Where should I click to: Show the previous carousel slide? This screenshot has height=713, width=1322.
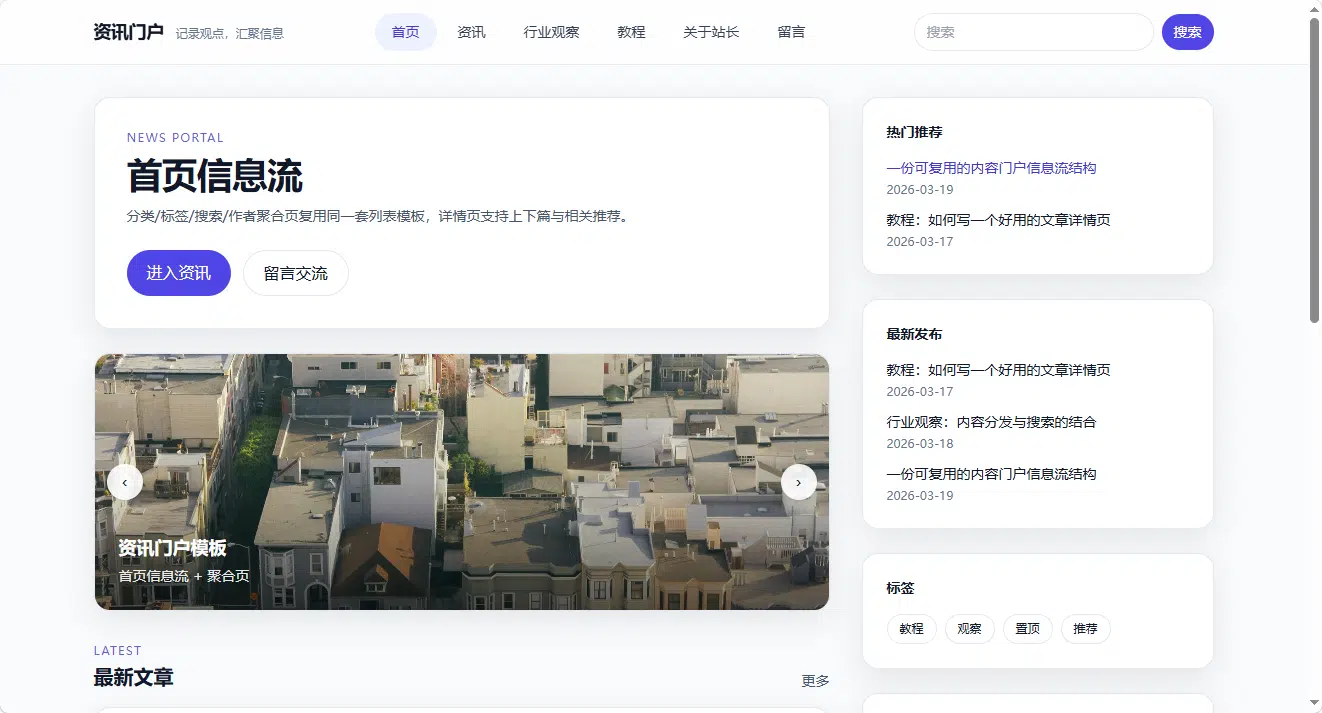125,483
